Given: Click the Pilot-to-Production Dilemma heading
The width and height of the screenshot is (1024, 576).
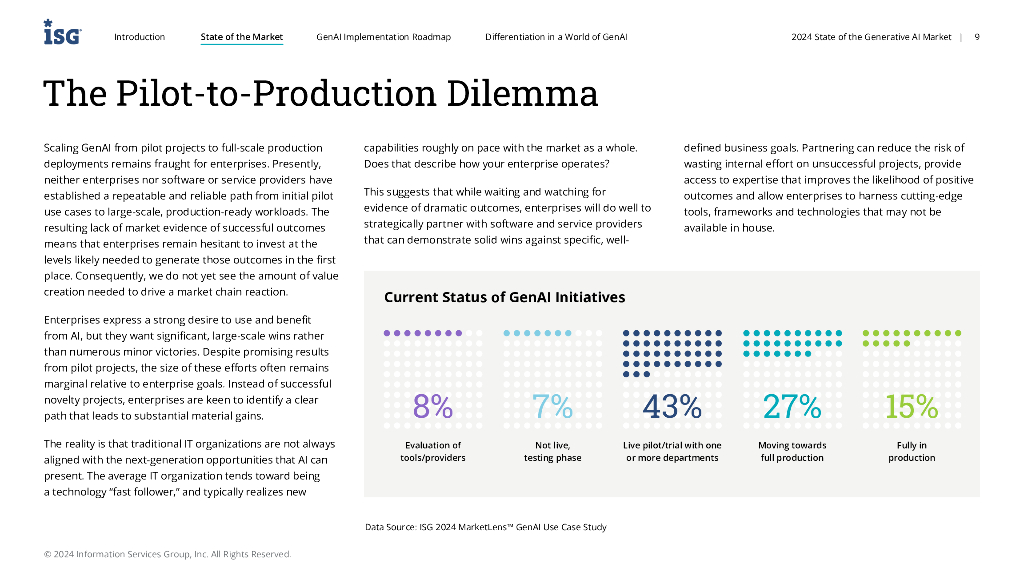Looking at the screenshot, I should 320,93.
